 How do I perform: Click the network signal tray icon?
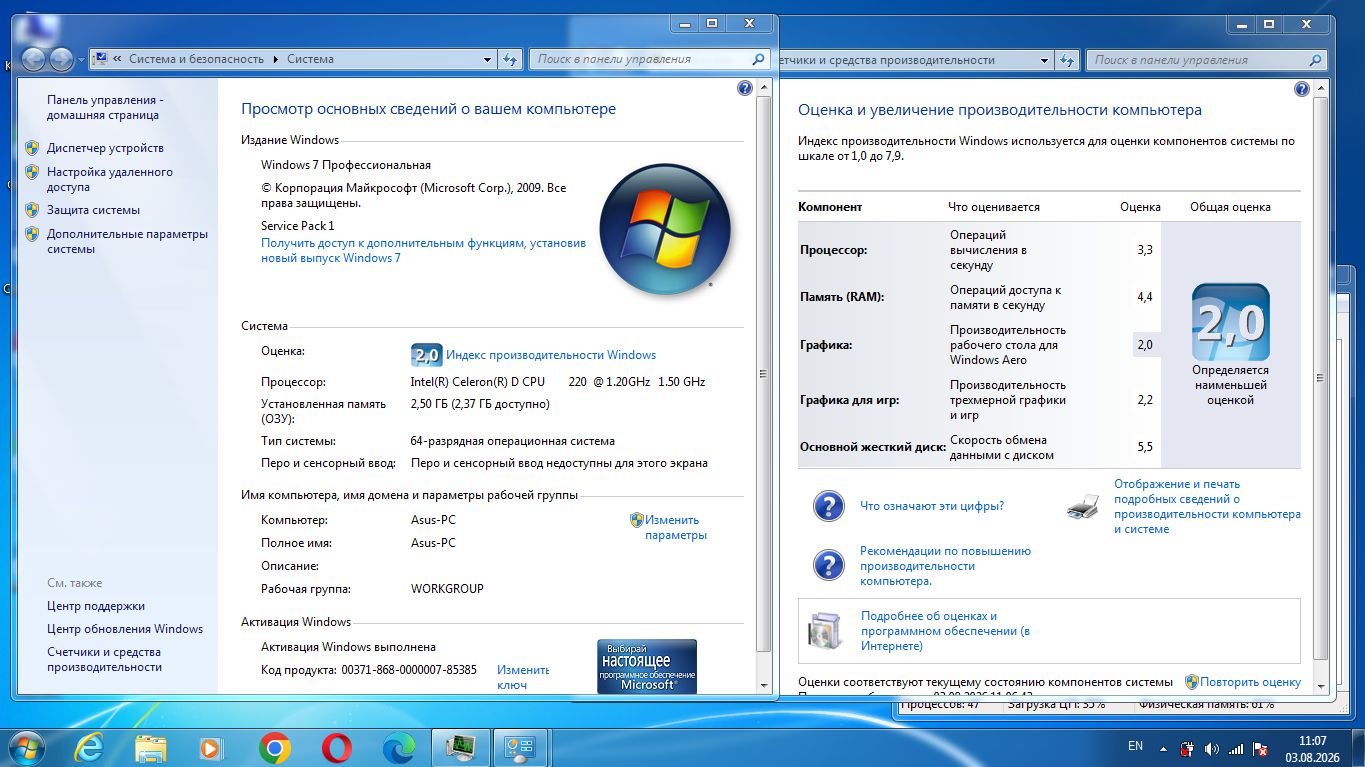[x=1237, y=748]
